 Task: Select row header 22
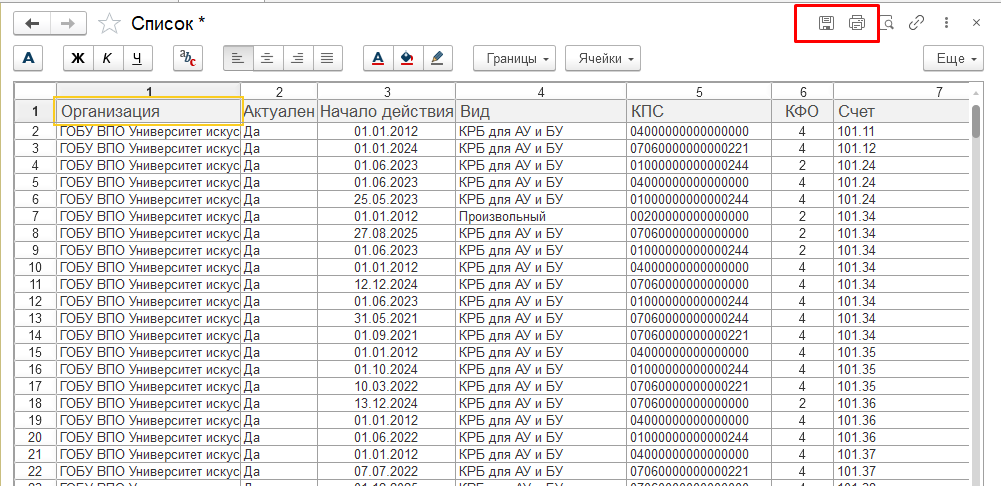coord(35,471)
